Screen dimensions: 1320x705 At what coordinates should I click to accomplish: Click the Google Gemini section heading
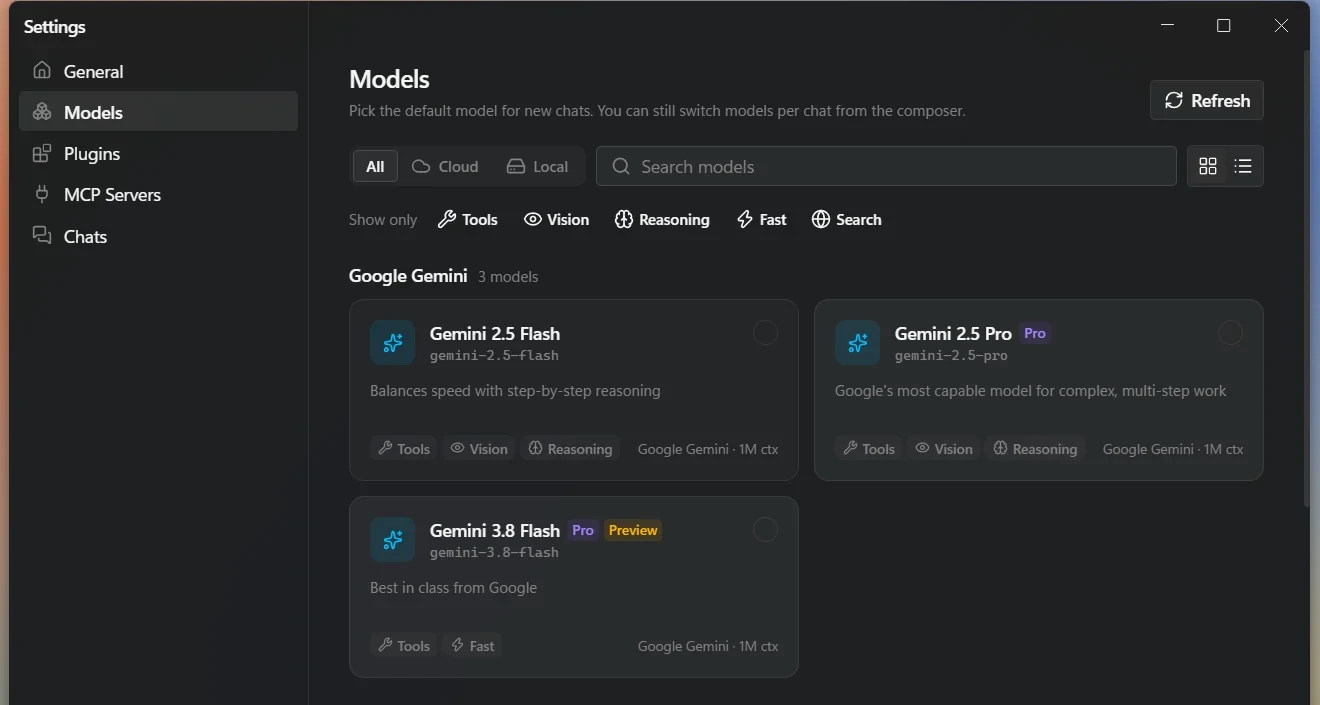pos(408,275)
